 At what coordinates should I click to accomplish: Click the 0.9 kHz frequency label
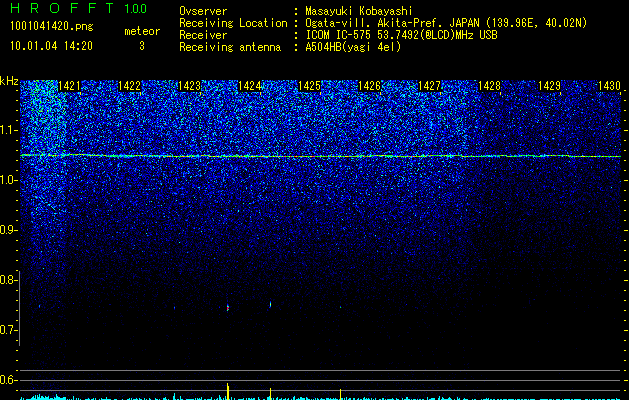pyautogui.click(x=7, y=230)
